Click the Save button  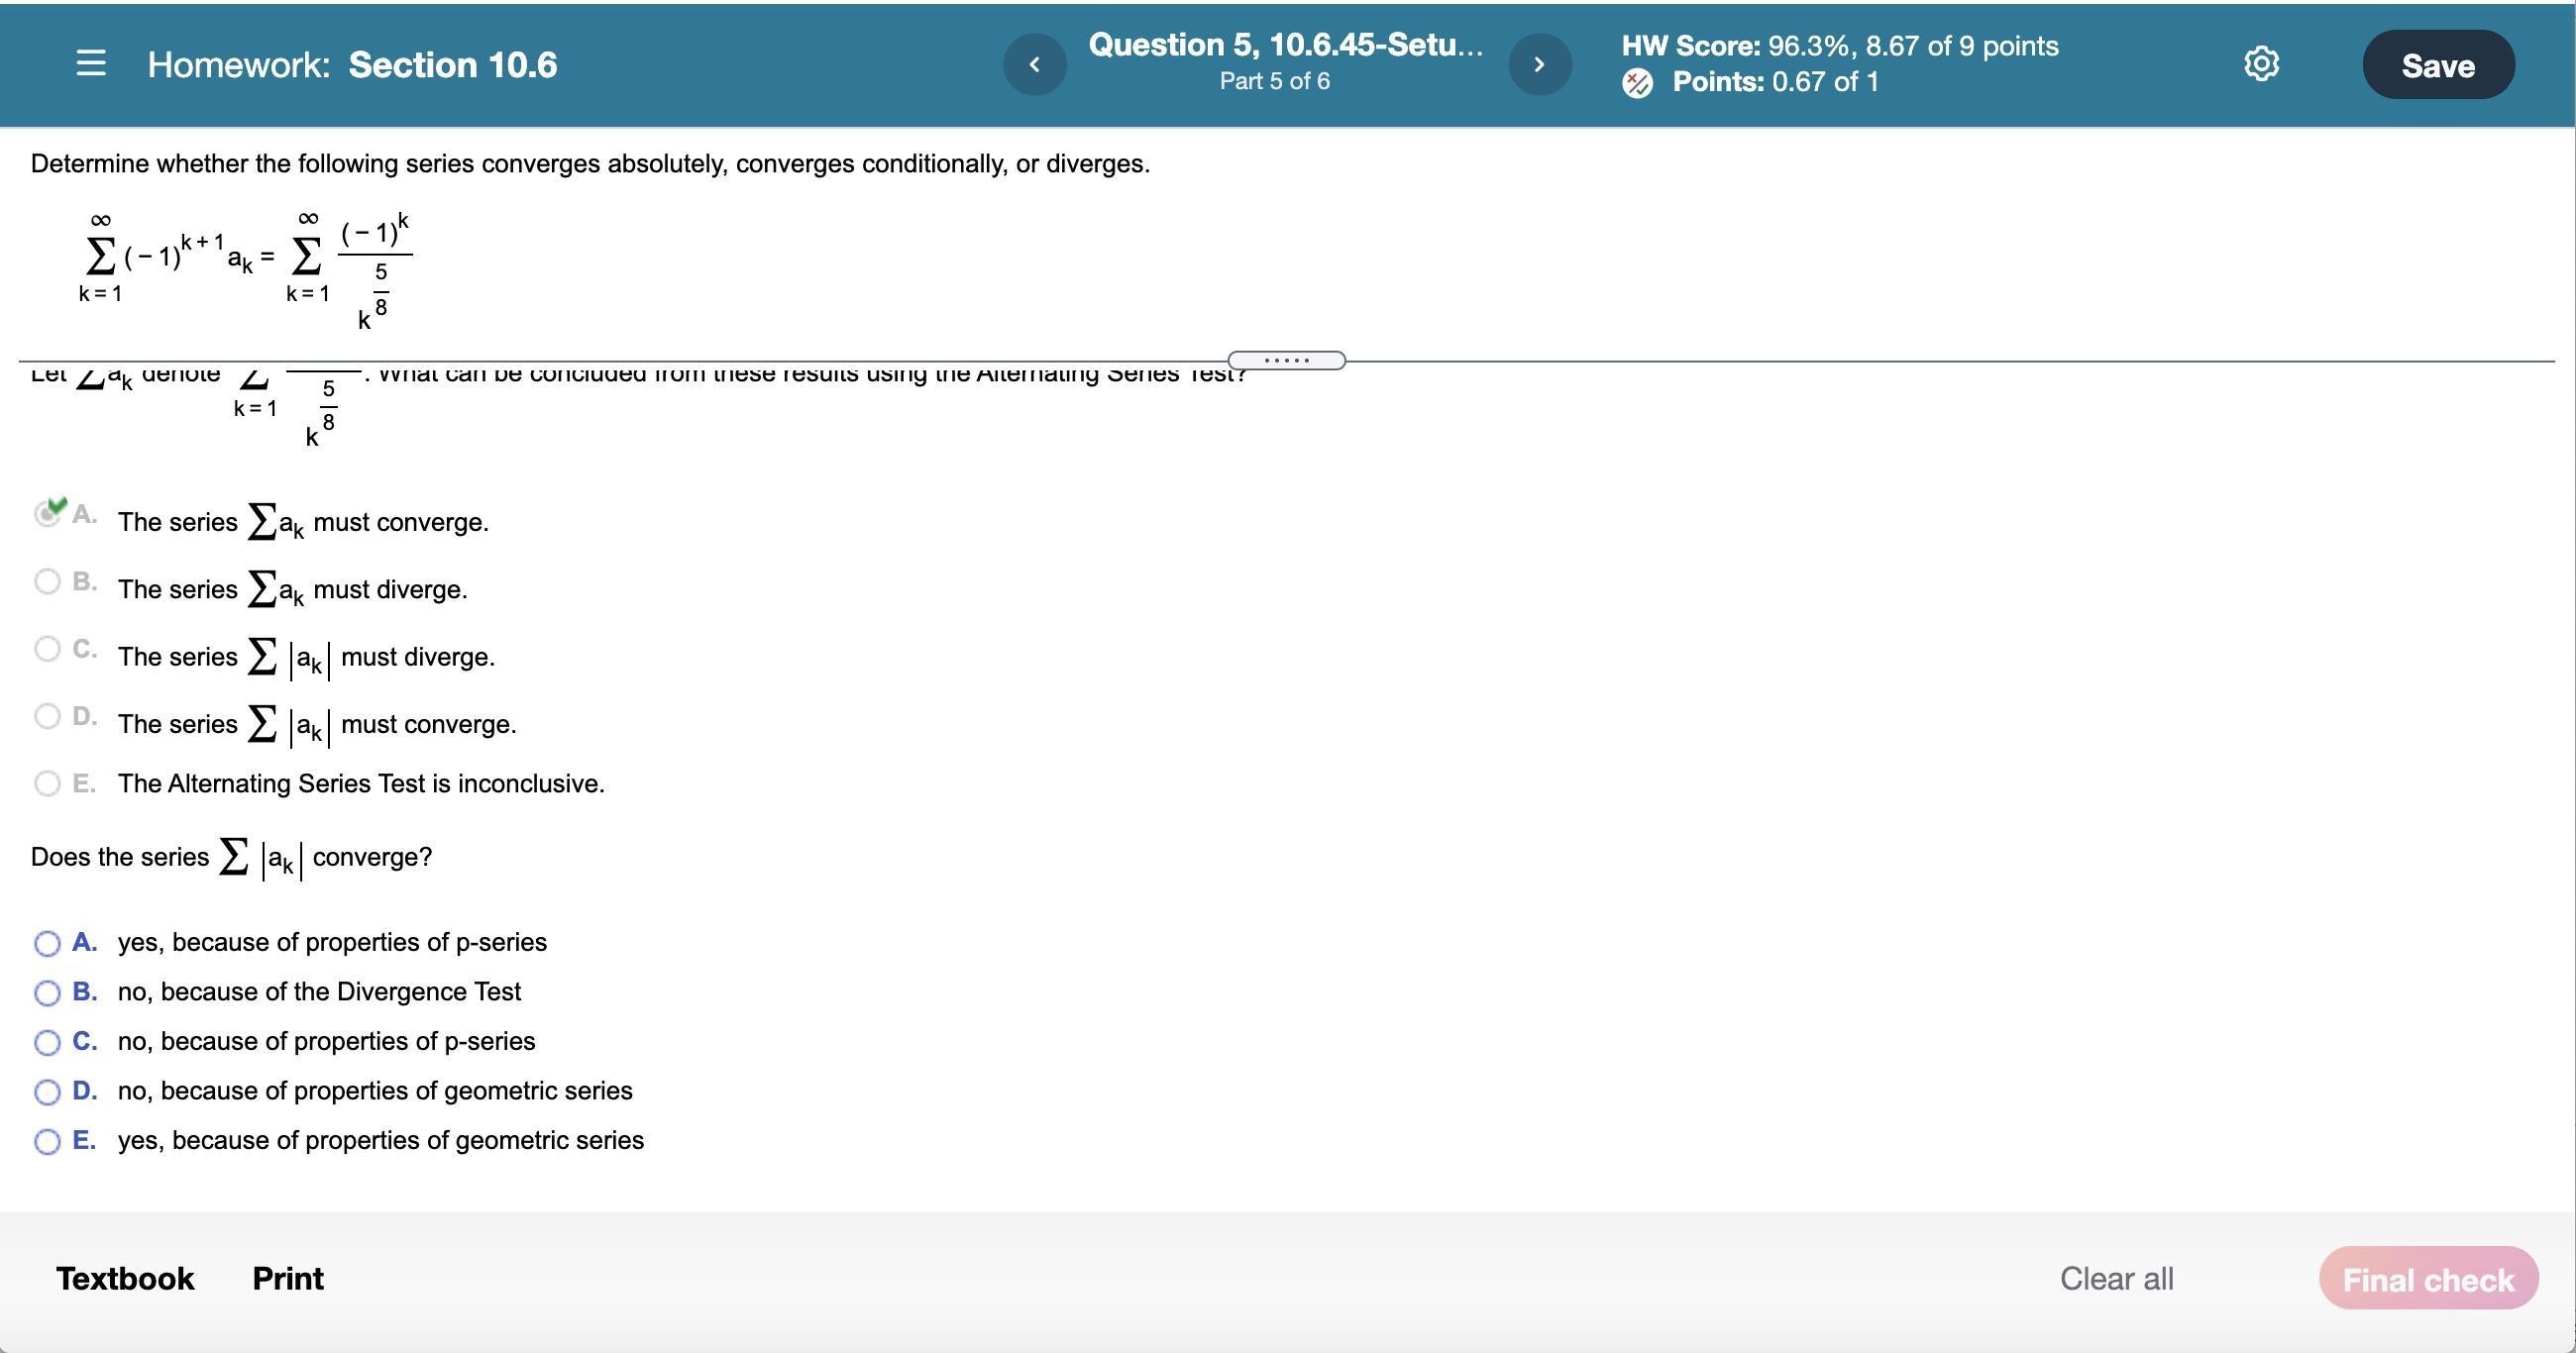[2437, 65]
